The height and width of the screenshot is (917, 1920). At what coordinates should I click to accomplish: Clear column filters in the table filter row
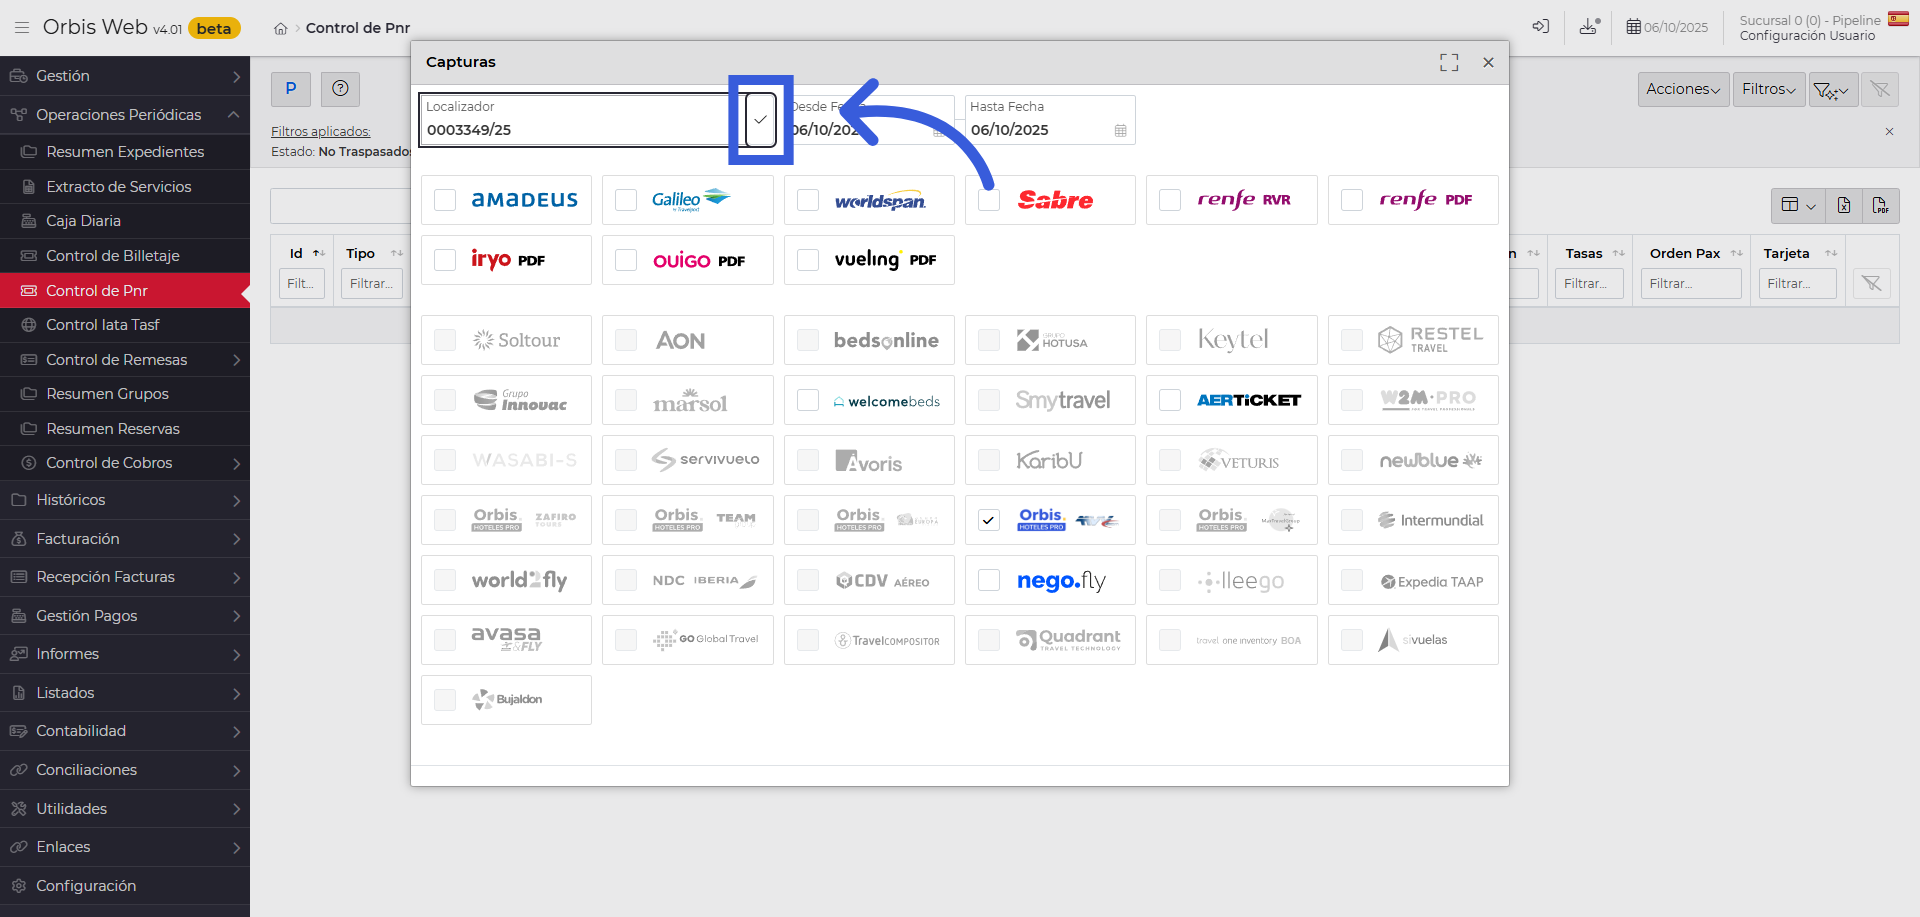[1872, 284]
